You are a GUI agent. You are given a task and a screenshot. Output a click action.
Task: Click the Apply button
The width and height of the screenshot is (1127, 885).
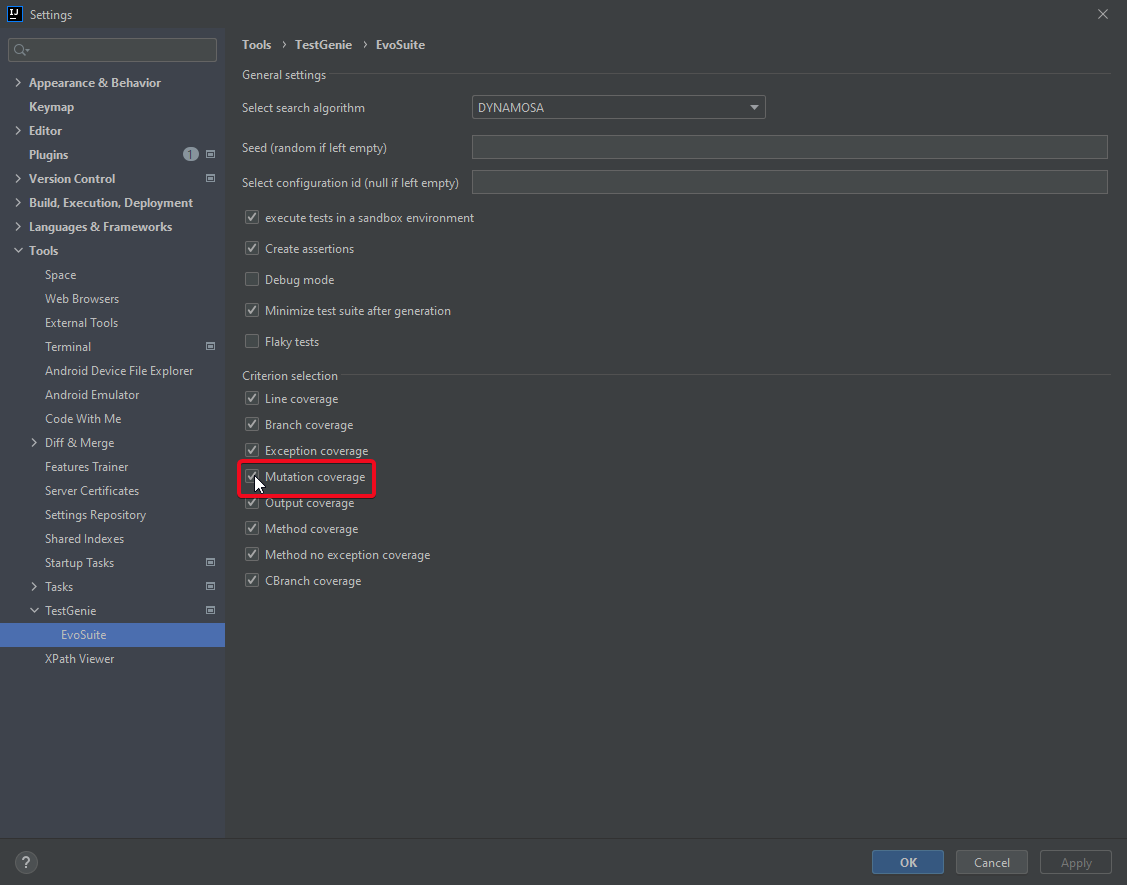tap(1076, 862)
